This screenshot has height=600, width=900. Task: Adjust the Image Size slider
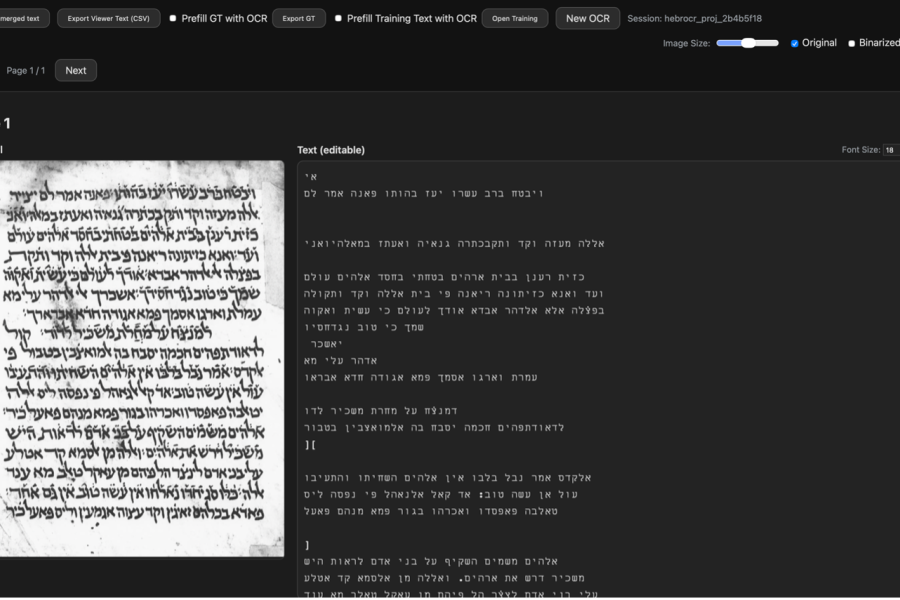point(747,43)
